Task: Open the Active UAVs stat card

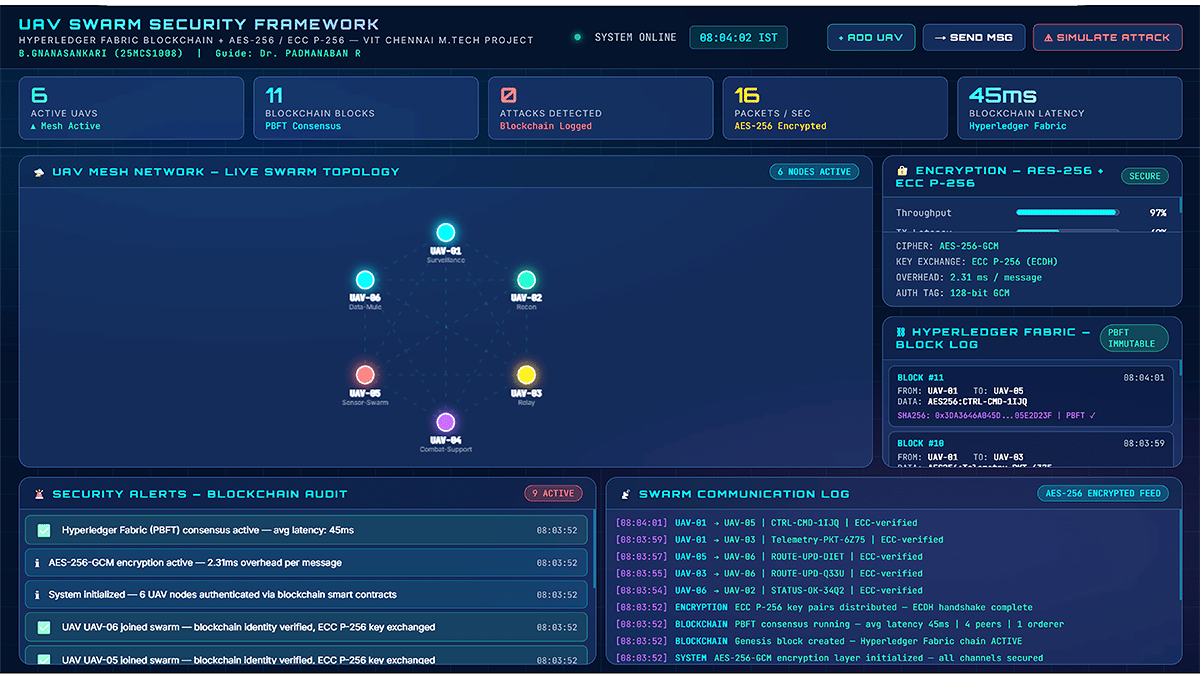Action: pyautogui.click(x=131, y=108)
